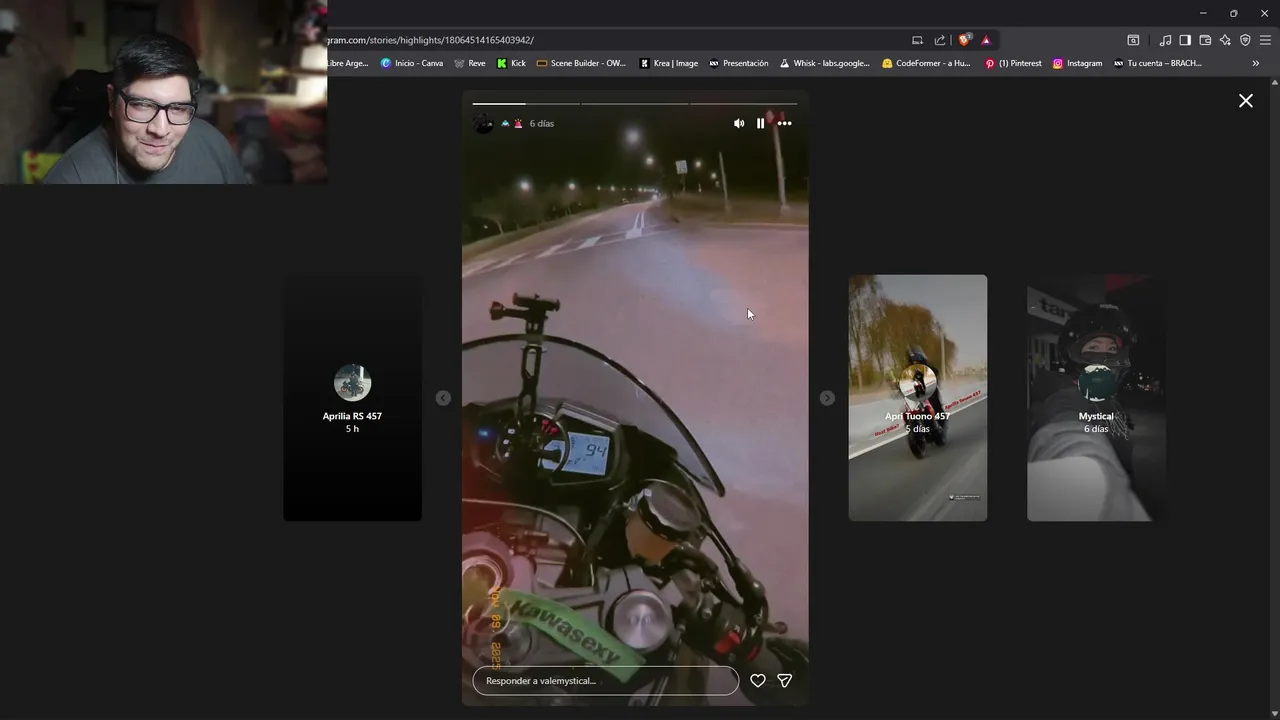The image size is (1280, 720).
Task: Share the story using the paper plane icon
Action: pos(785,681)
